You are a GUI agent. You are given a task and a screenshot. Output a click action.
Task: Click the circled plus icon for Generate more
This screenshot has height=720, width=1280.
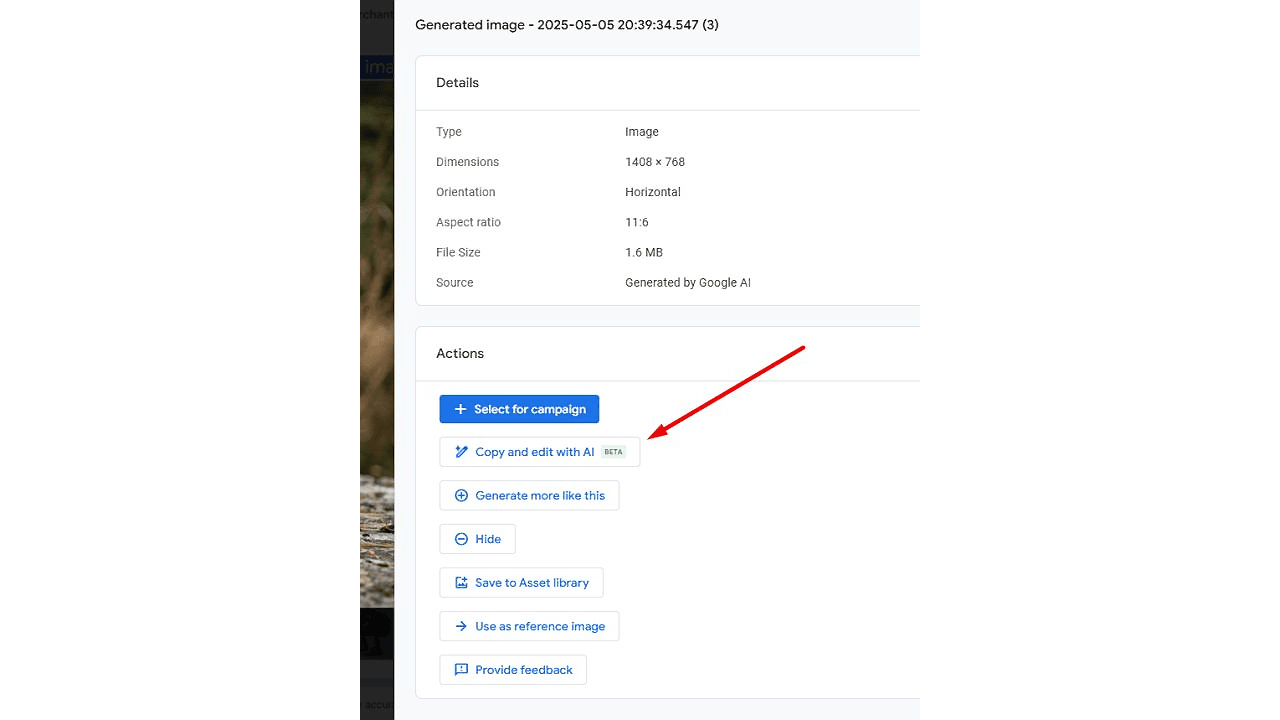pyautogui.click(x=461, y=495)
